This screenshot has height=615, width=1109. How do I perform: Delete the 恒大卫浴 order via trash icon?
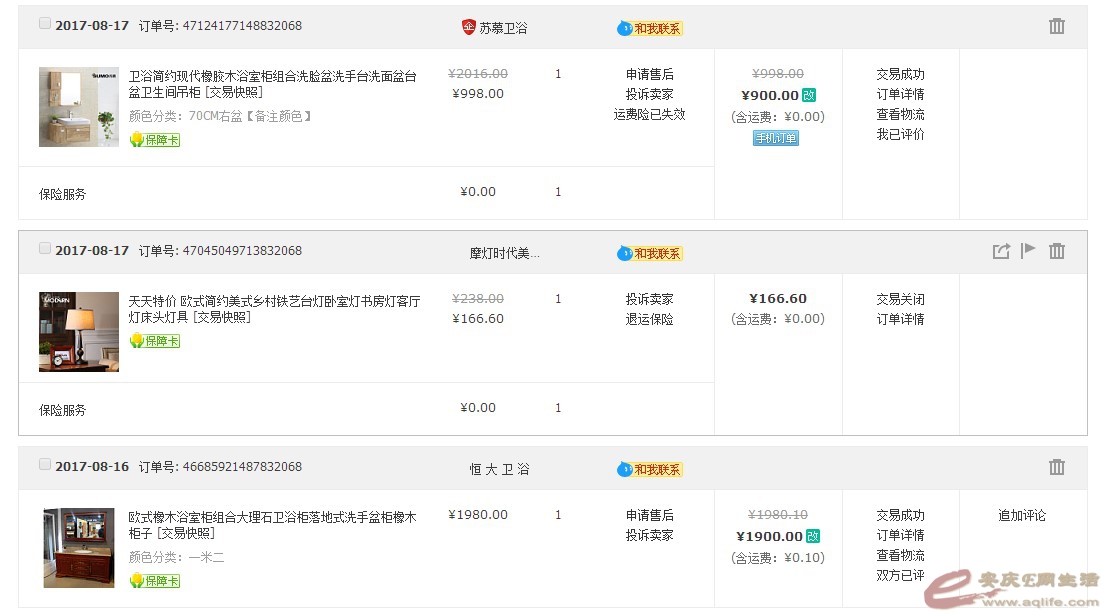coord(1056,467)
